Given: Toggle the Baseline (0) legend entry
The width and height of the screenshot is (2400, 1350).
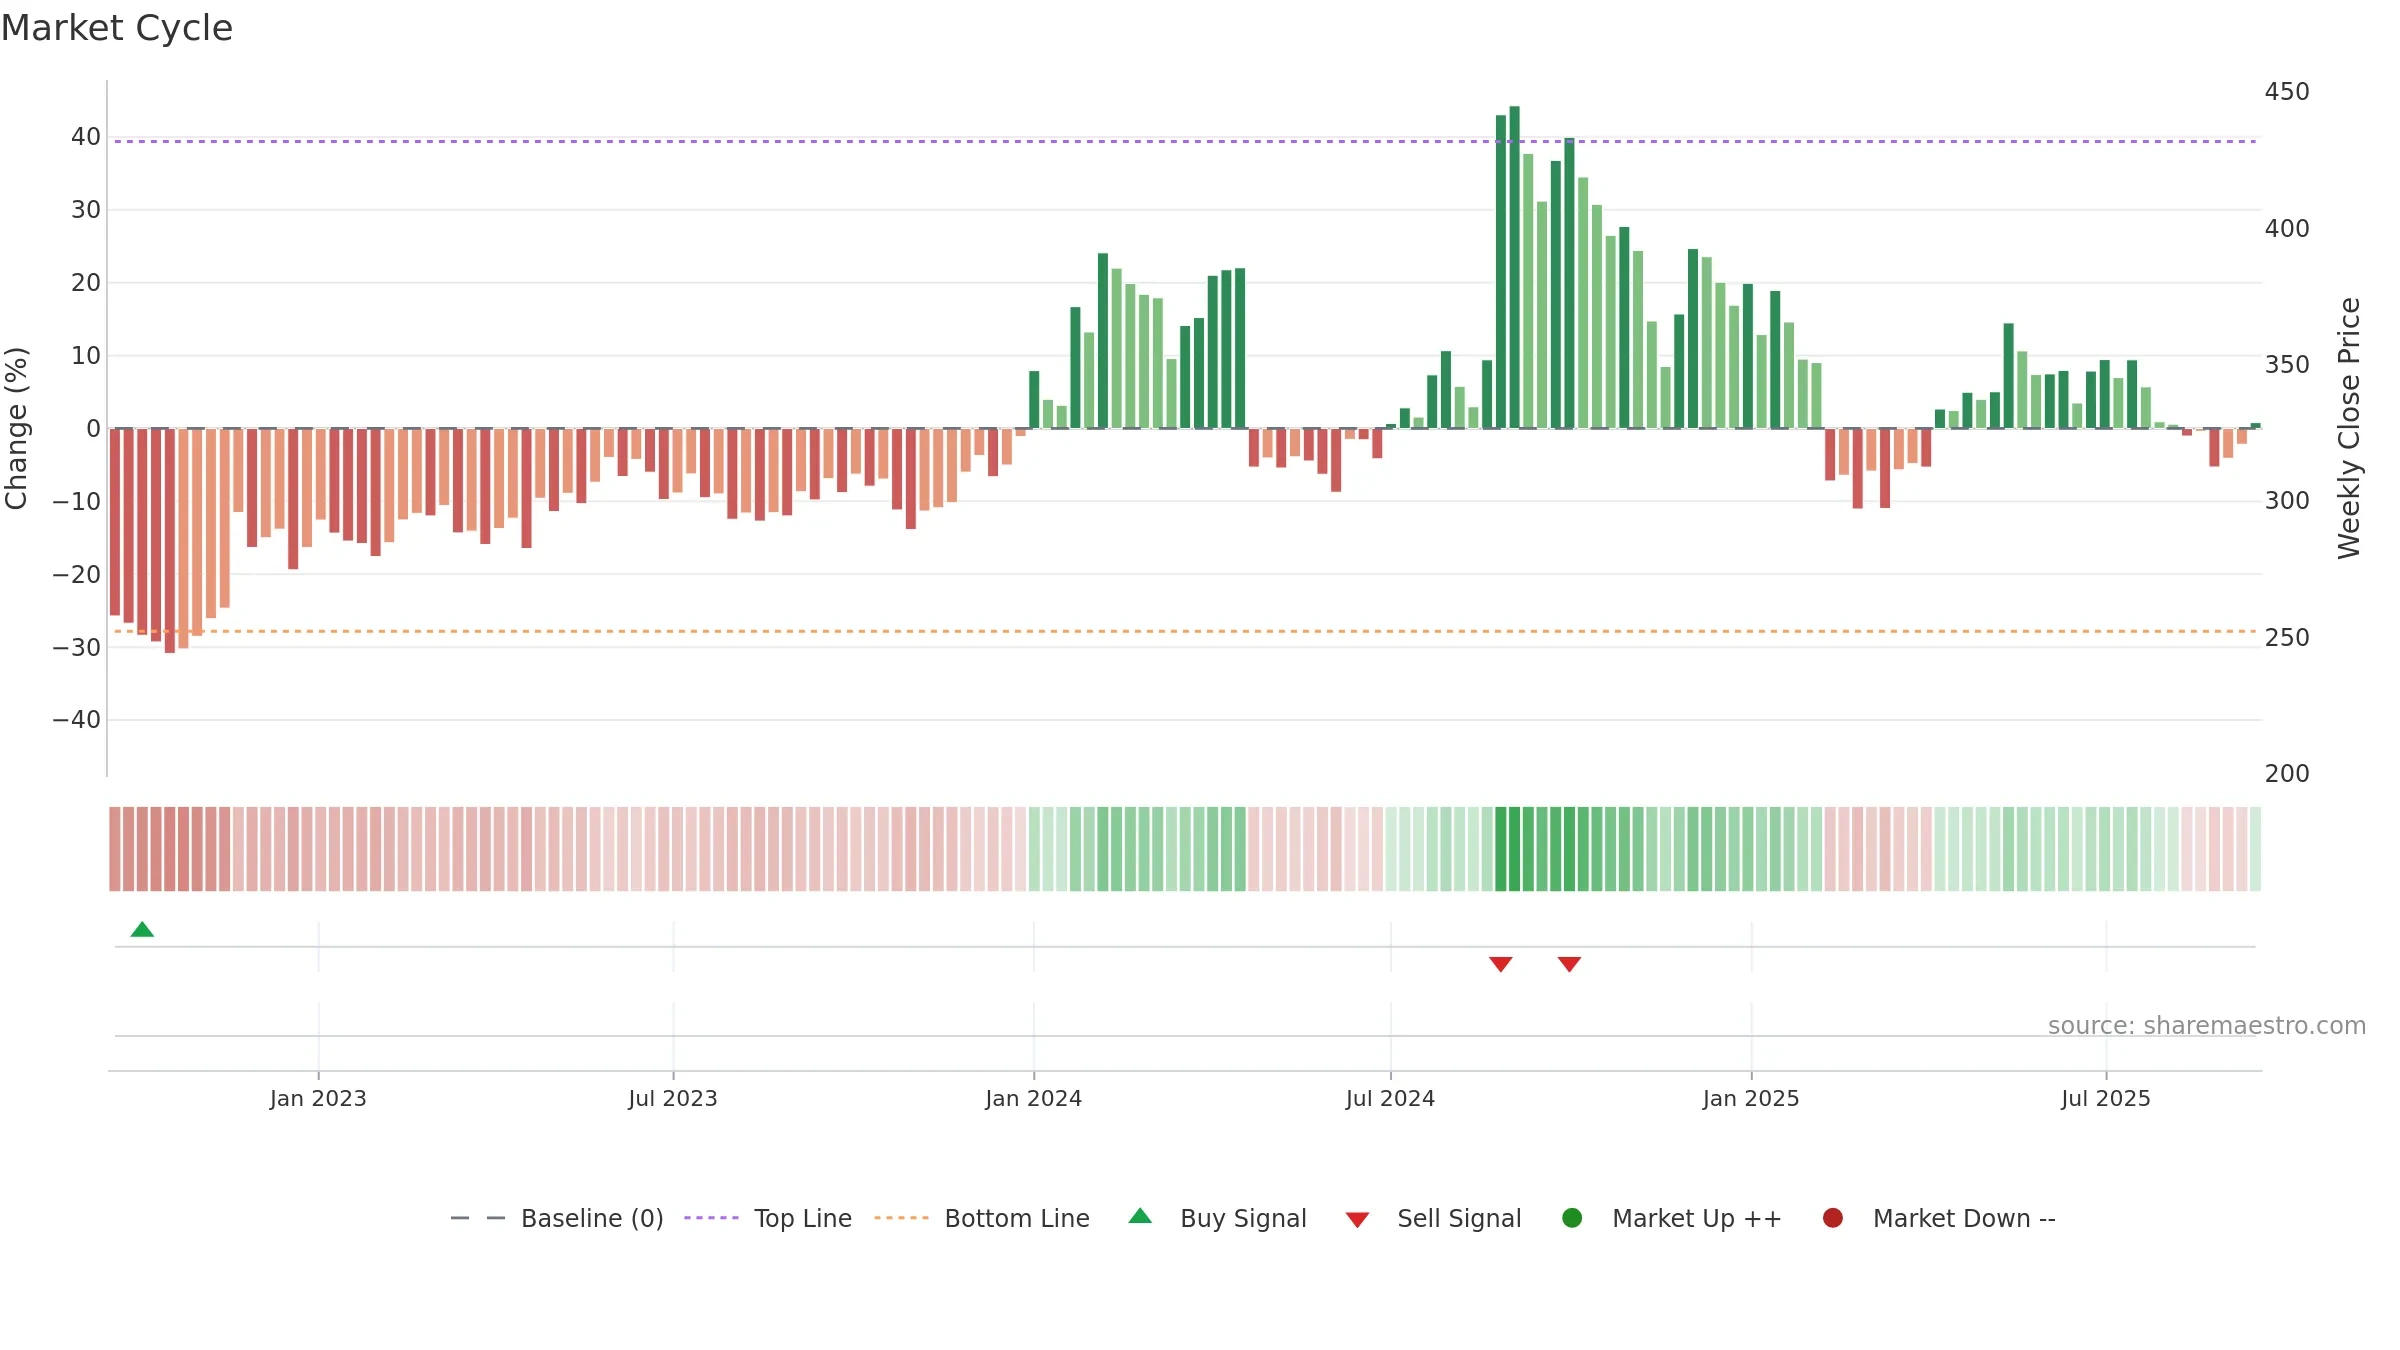Looking at the screenshot, I should [557, 1218].
